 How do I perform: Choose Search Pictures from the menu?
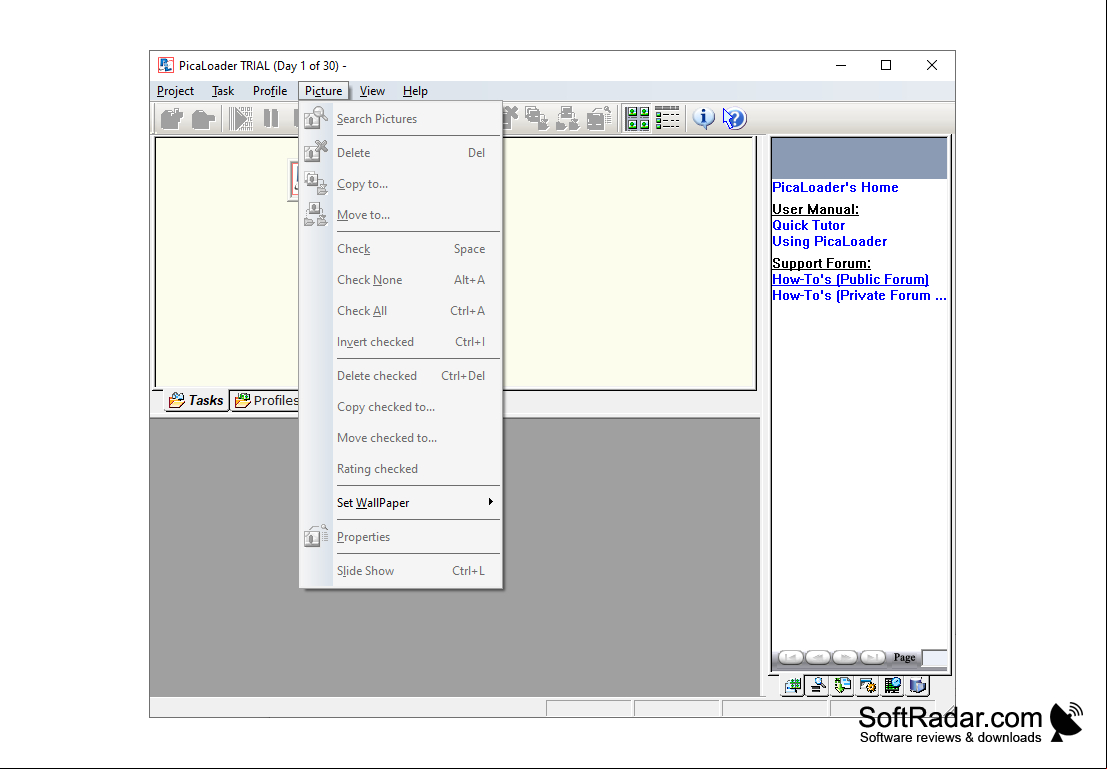401,119
